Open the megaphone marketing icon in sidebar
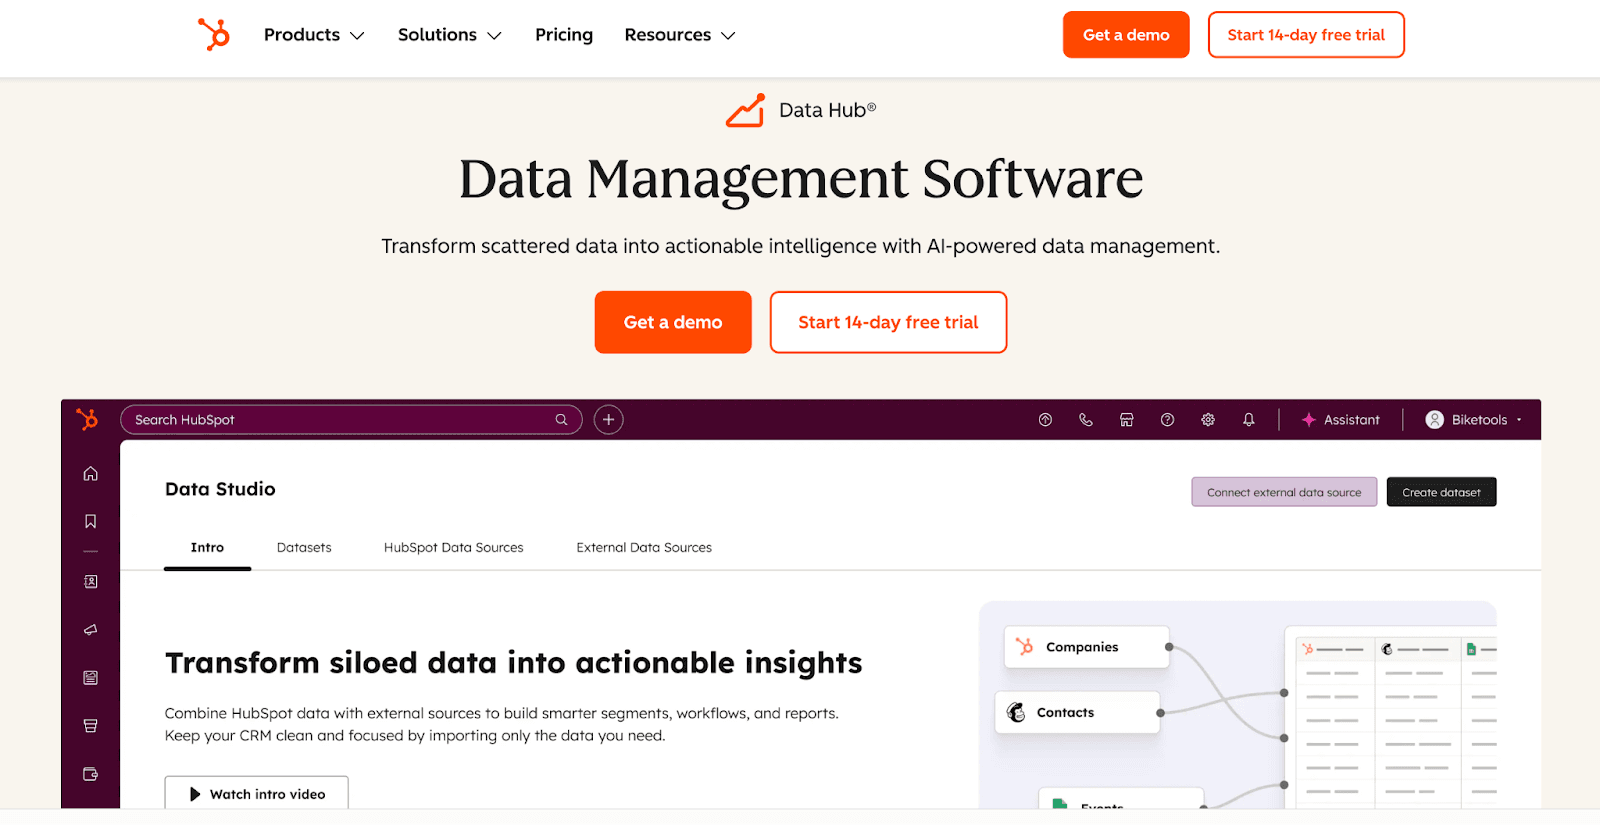Screen dimensions: 1600x825 click(91, 630)
